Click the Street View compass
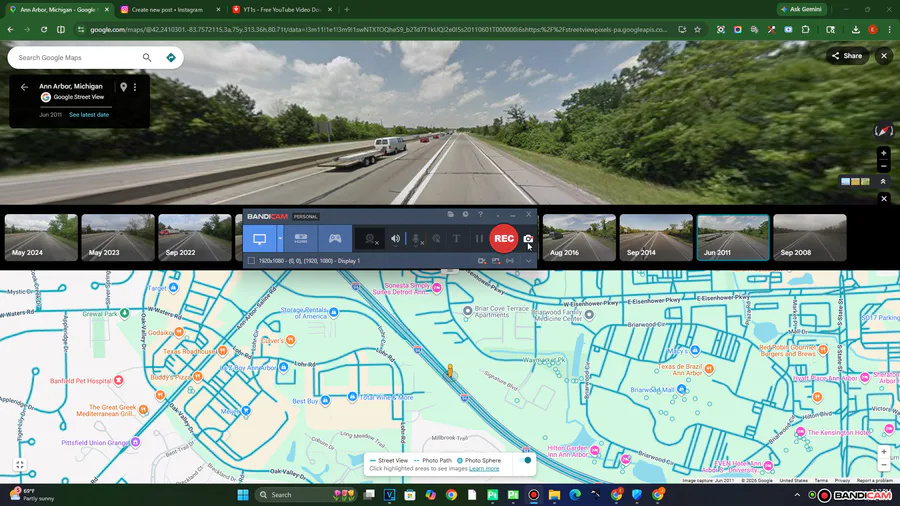900x506 pixels. pyautogui.click(x=883, y=131)
